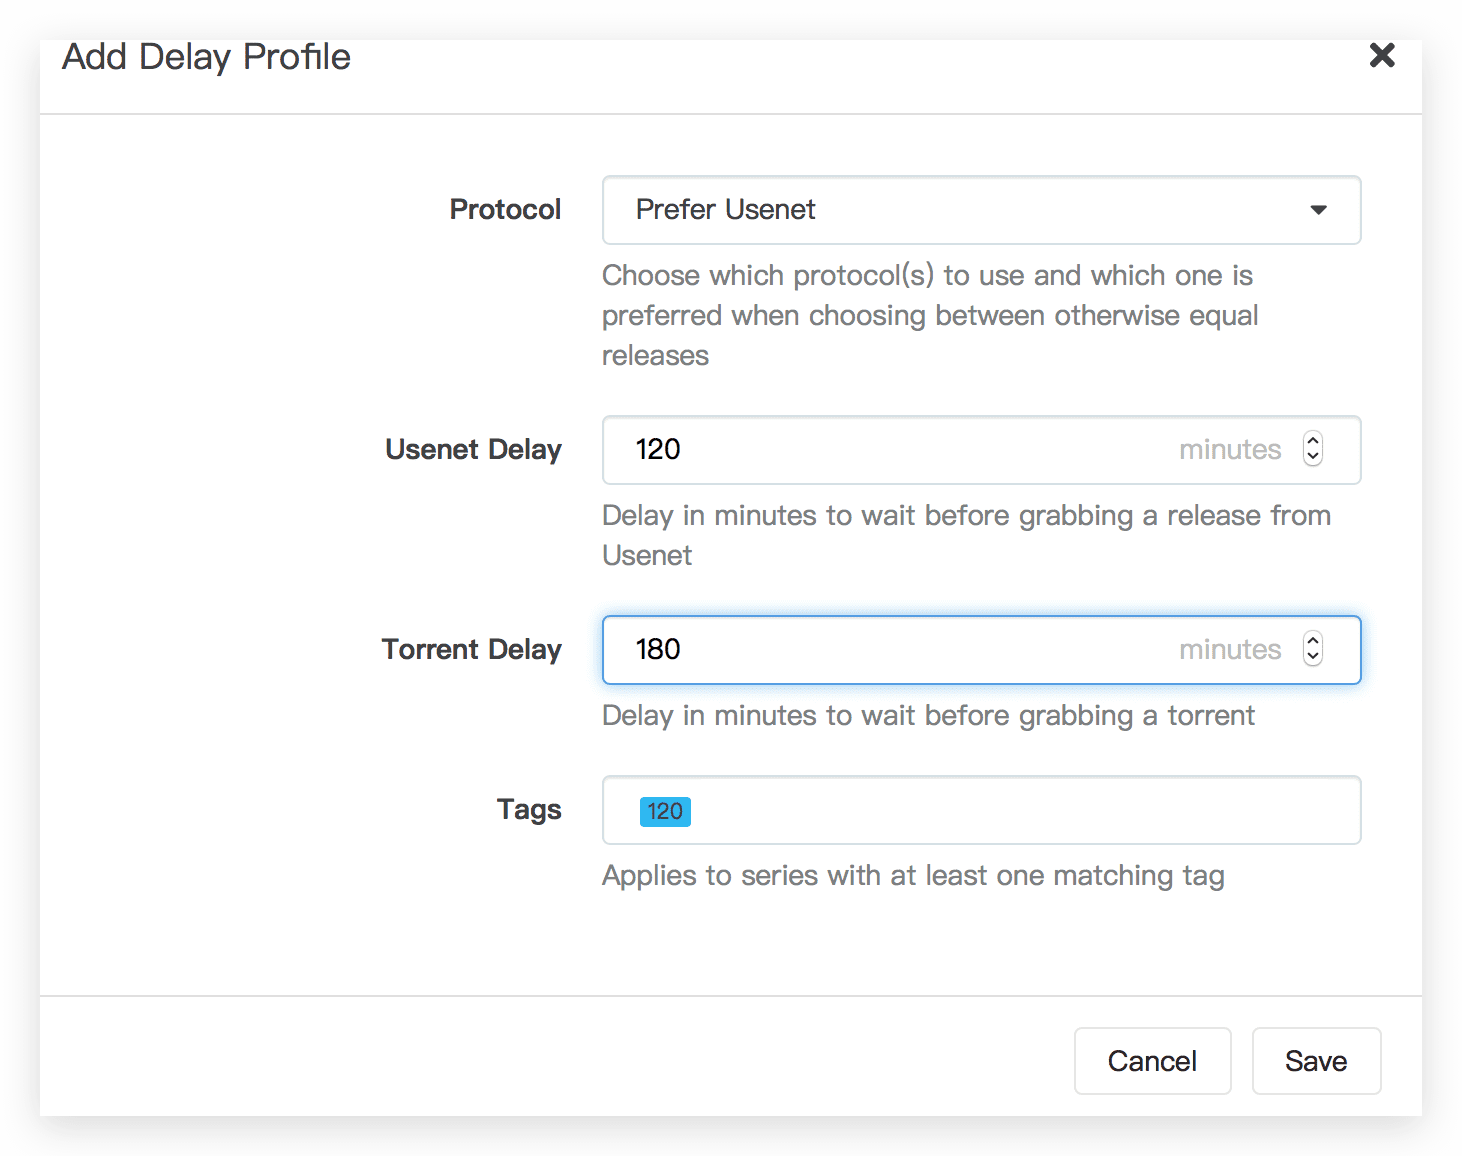The image size is (1462, 1156).
Task: Focus the Torrent Delay input showing 180
Action: click(981, 650)
